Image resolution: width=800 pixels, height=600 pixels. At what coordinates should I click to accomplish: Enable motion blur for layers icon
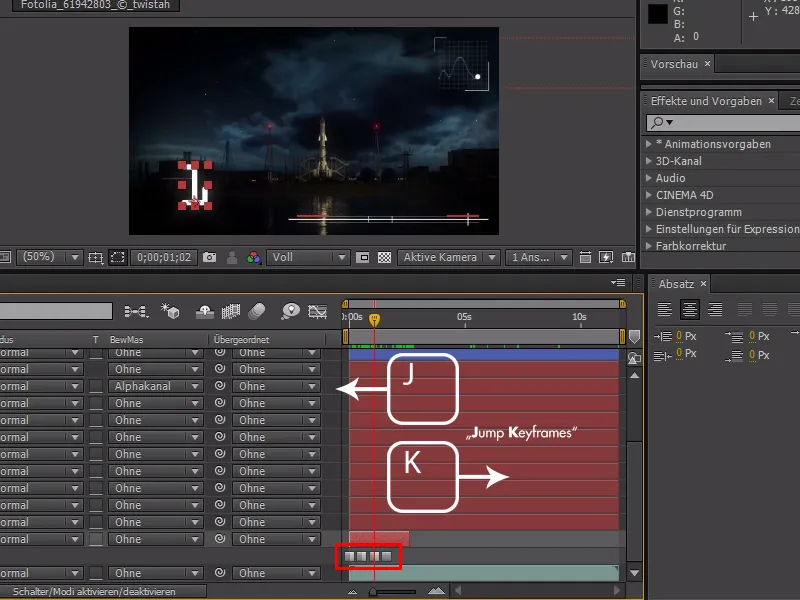(x=257, y=311)
